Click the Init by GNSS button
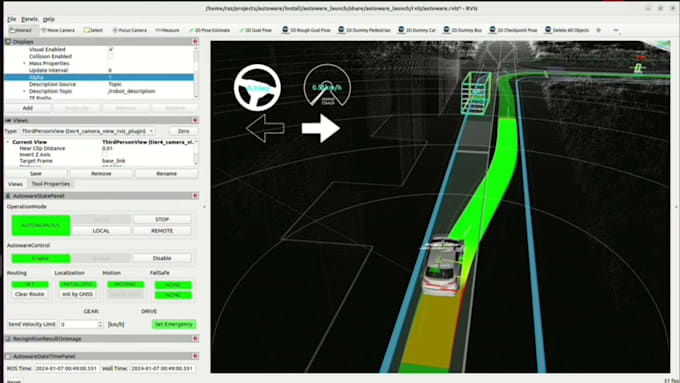 click(77, 294)
